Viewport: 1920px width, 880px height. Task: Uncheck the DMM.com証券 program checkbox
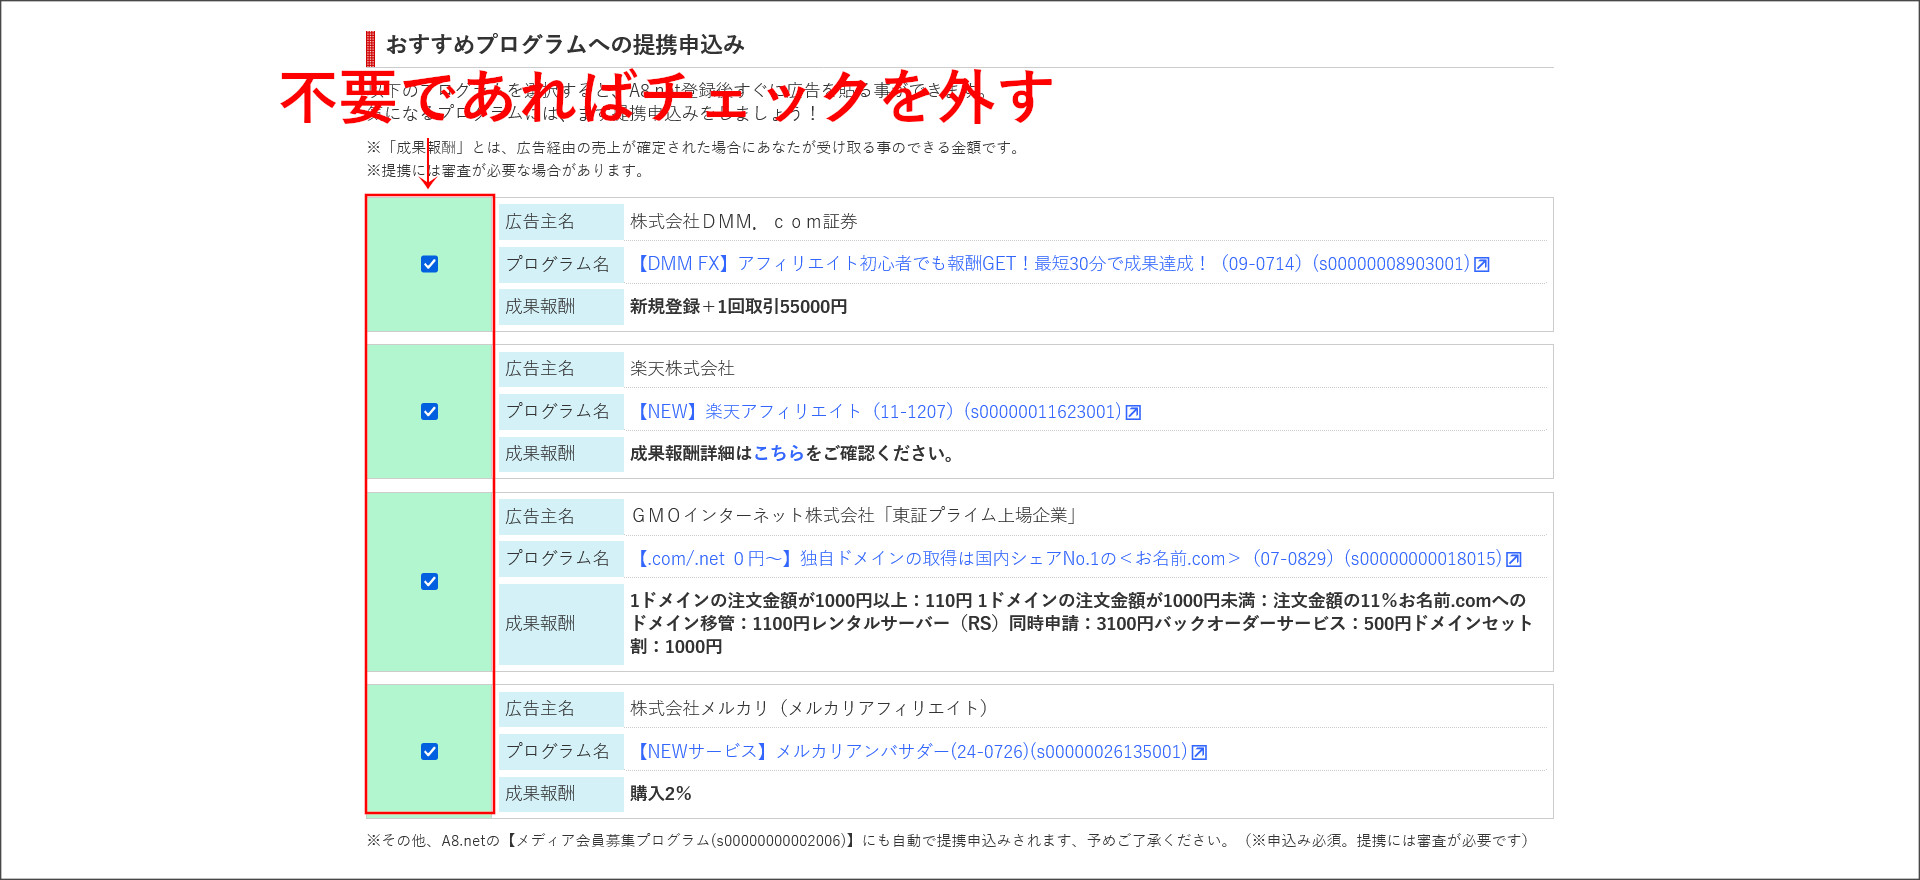click(429, 264)
